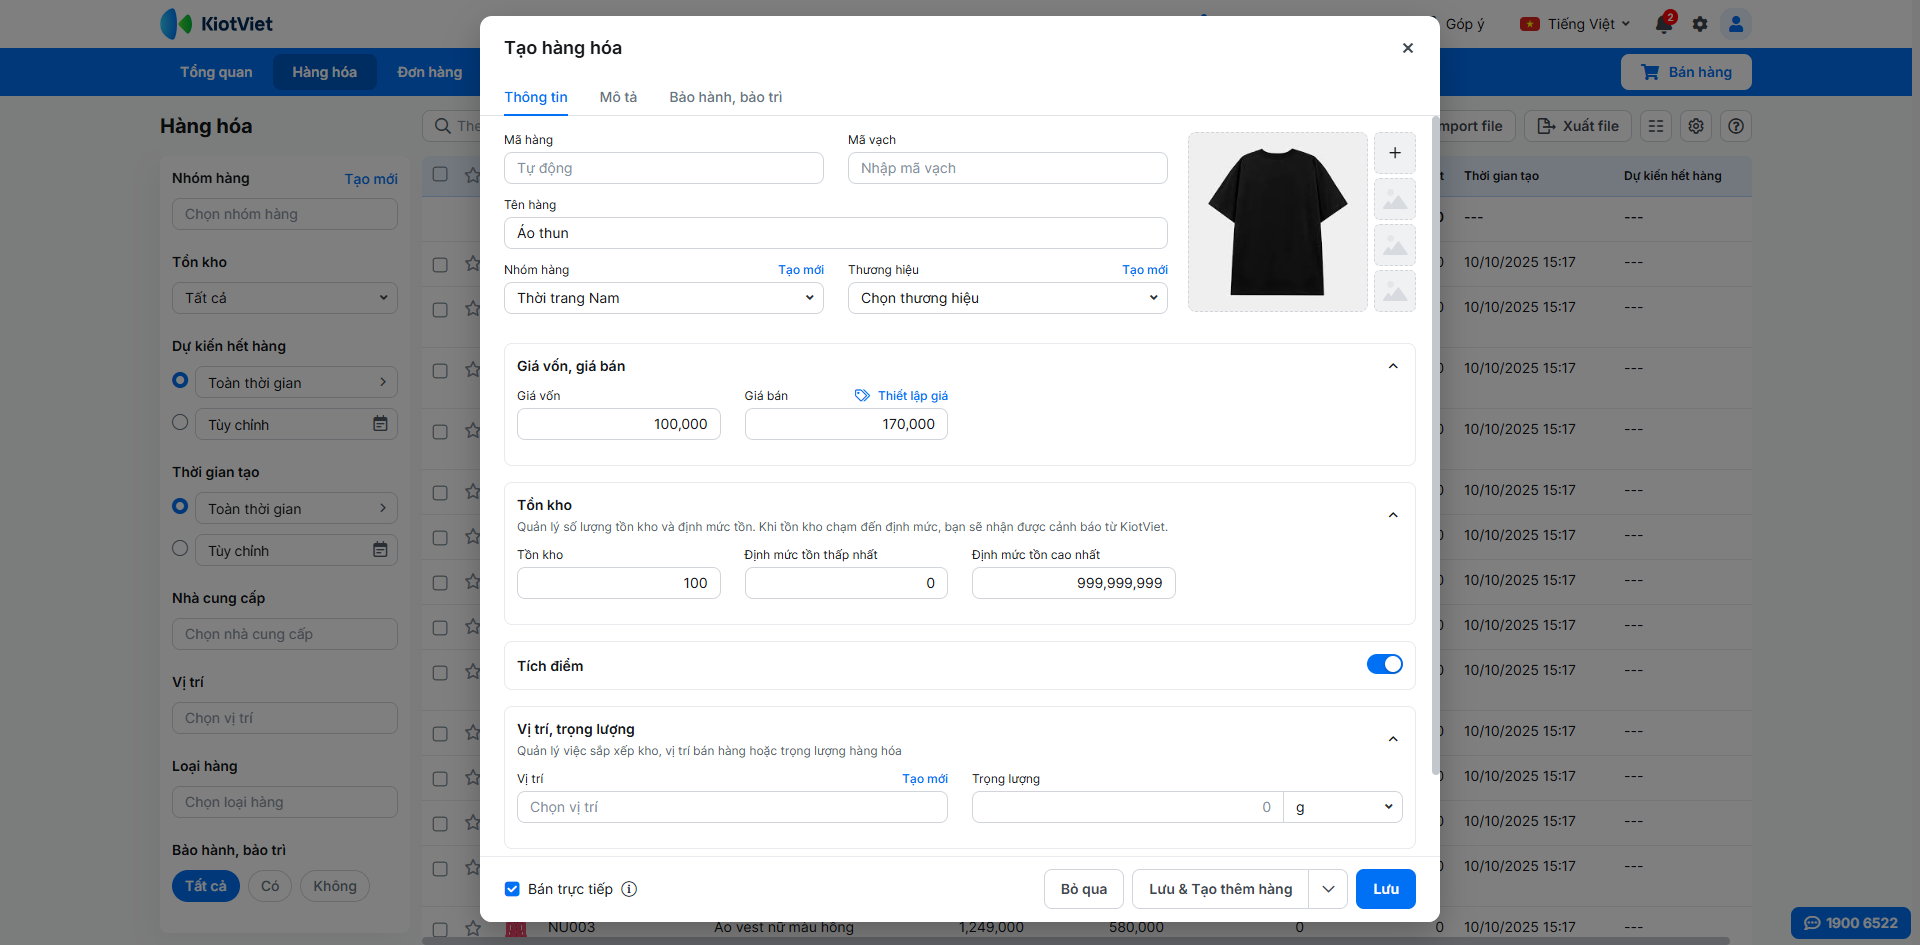Screen dimensions: 1920x945
Task: Toggle the Tích điểm switch off
Action: coord(1384,665)
